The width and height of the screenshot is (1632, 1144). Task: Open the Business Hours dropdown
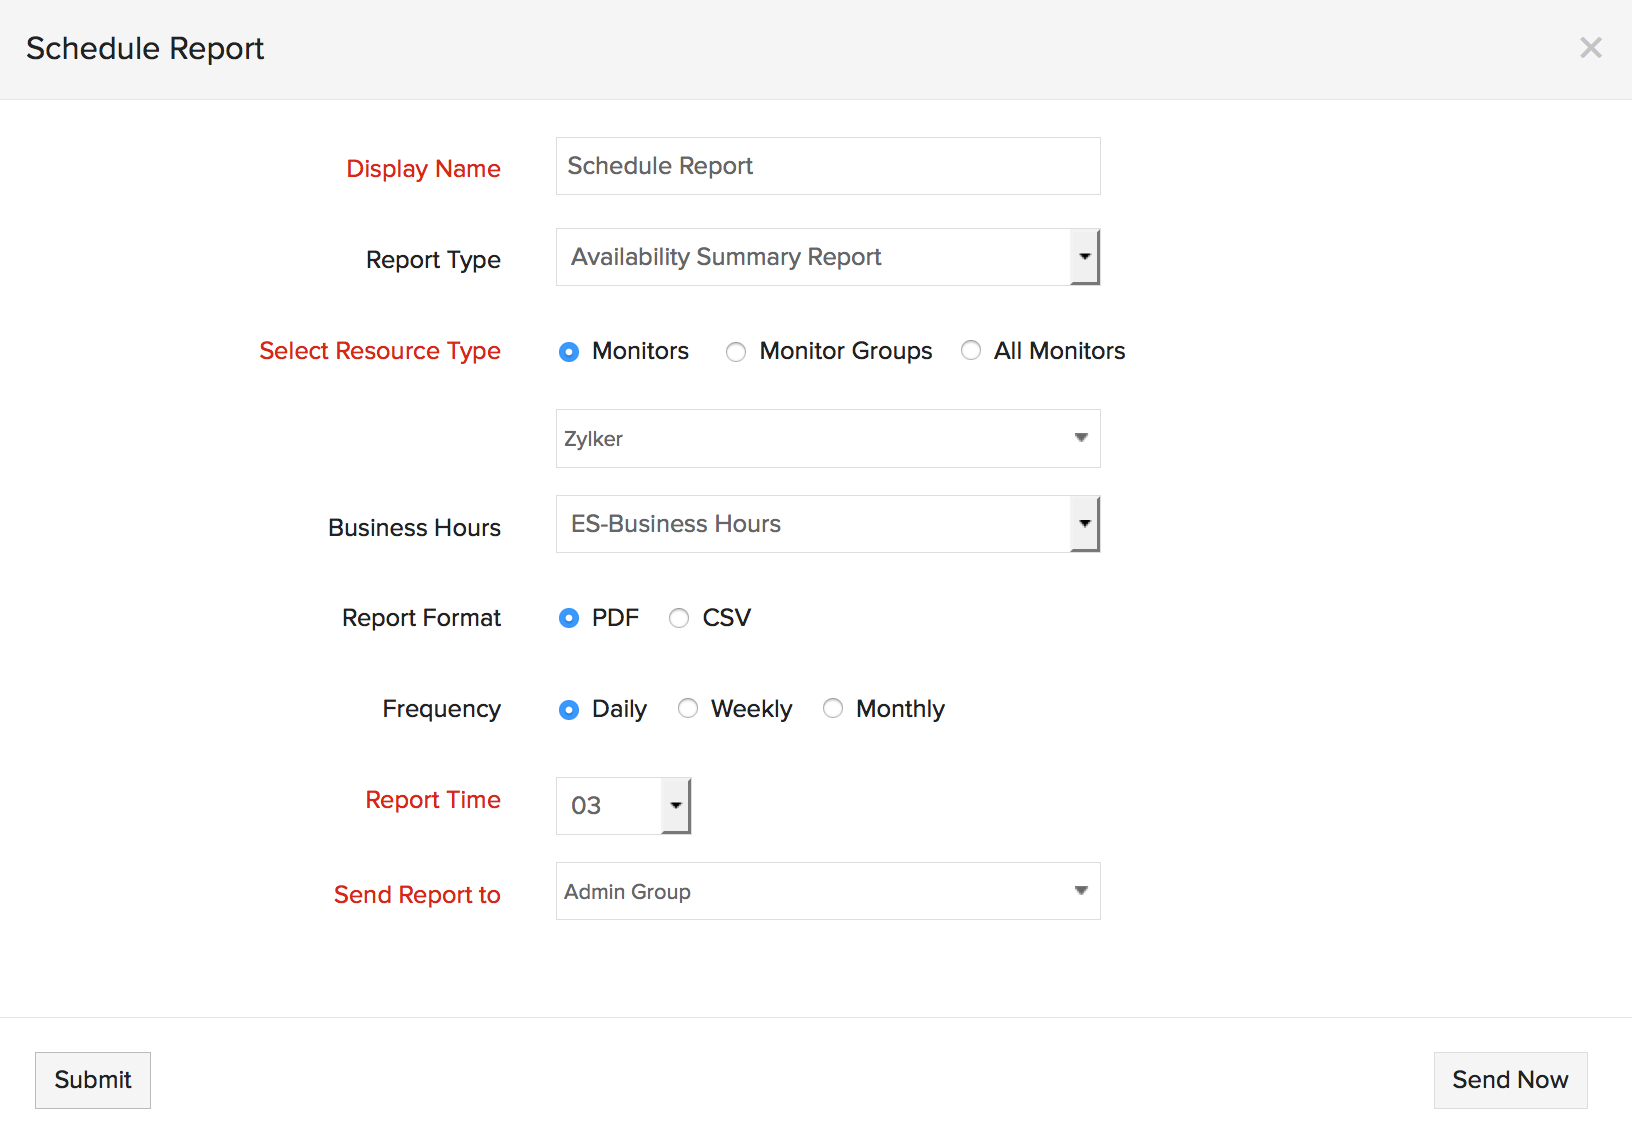point(814,524)
